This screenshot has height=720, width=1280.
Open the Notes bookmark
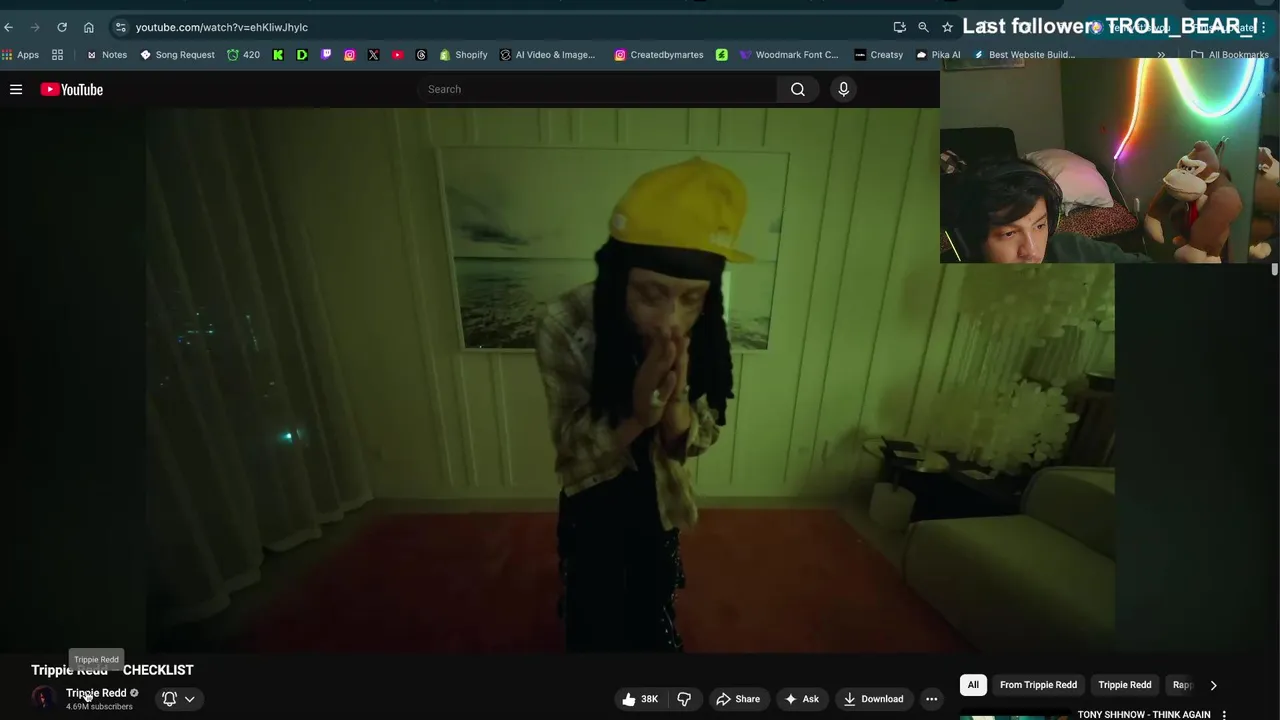point(107,55)
